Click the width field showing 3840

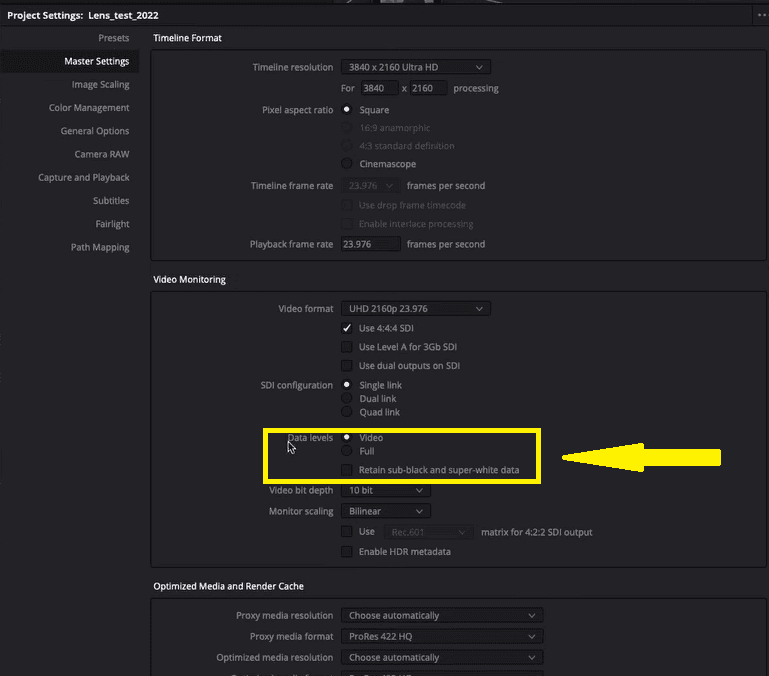tap(379, 88)
